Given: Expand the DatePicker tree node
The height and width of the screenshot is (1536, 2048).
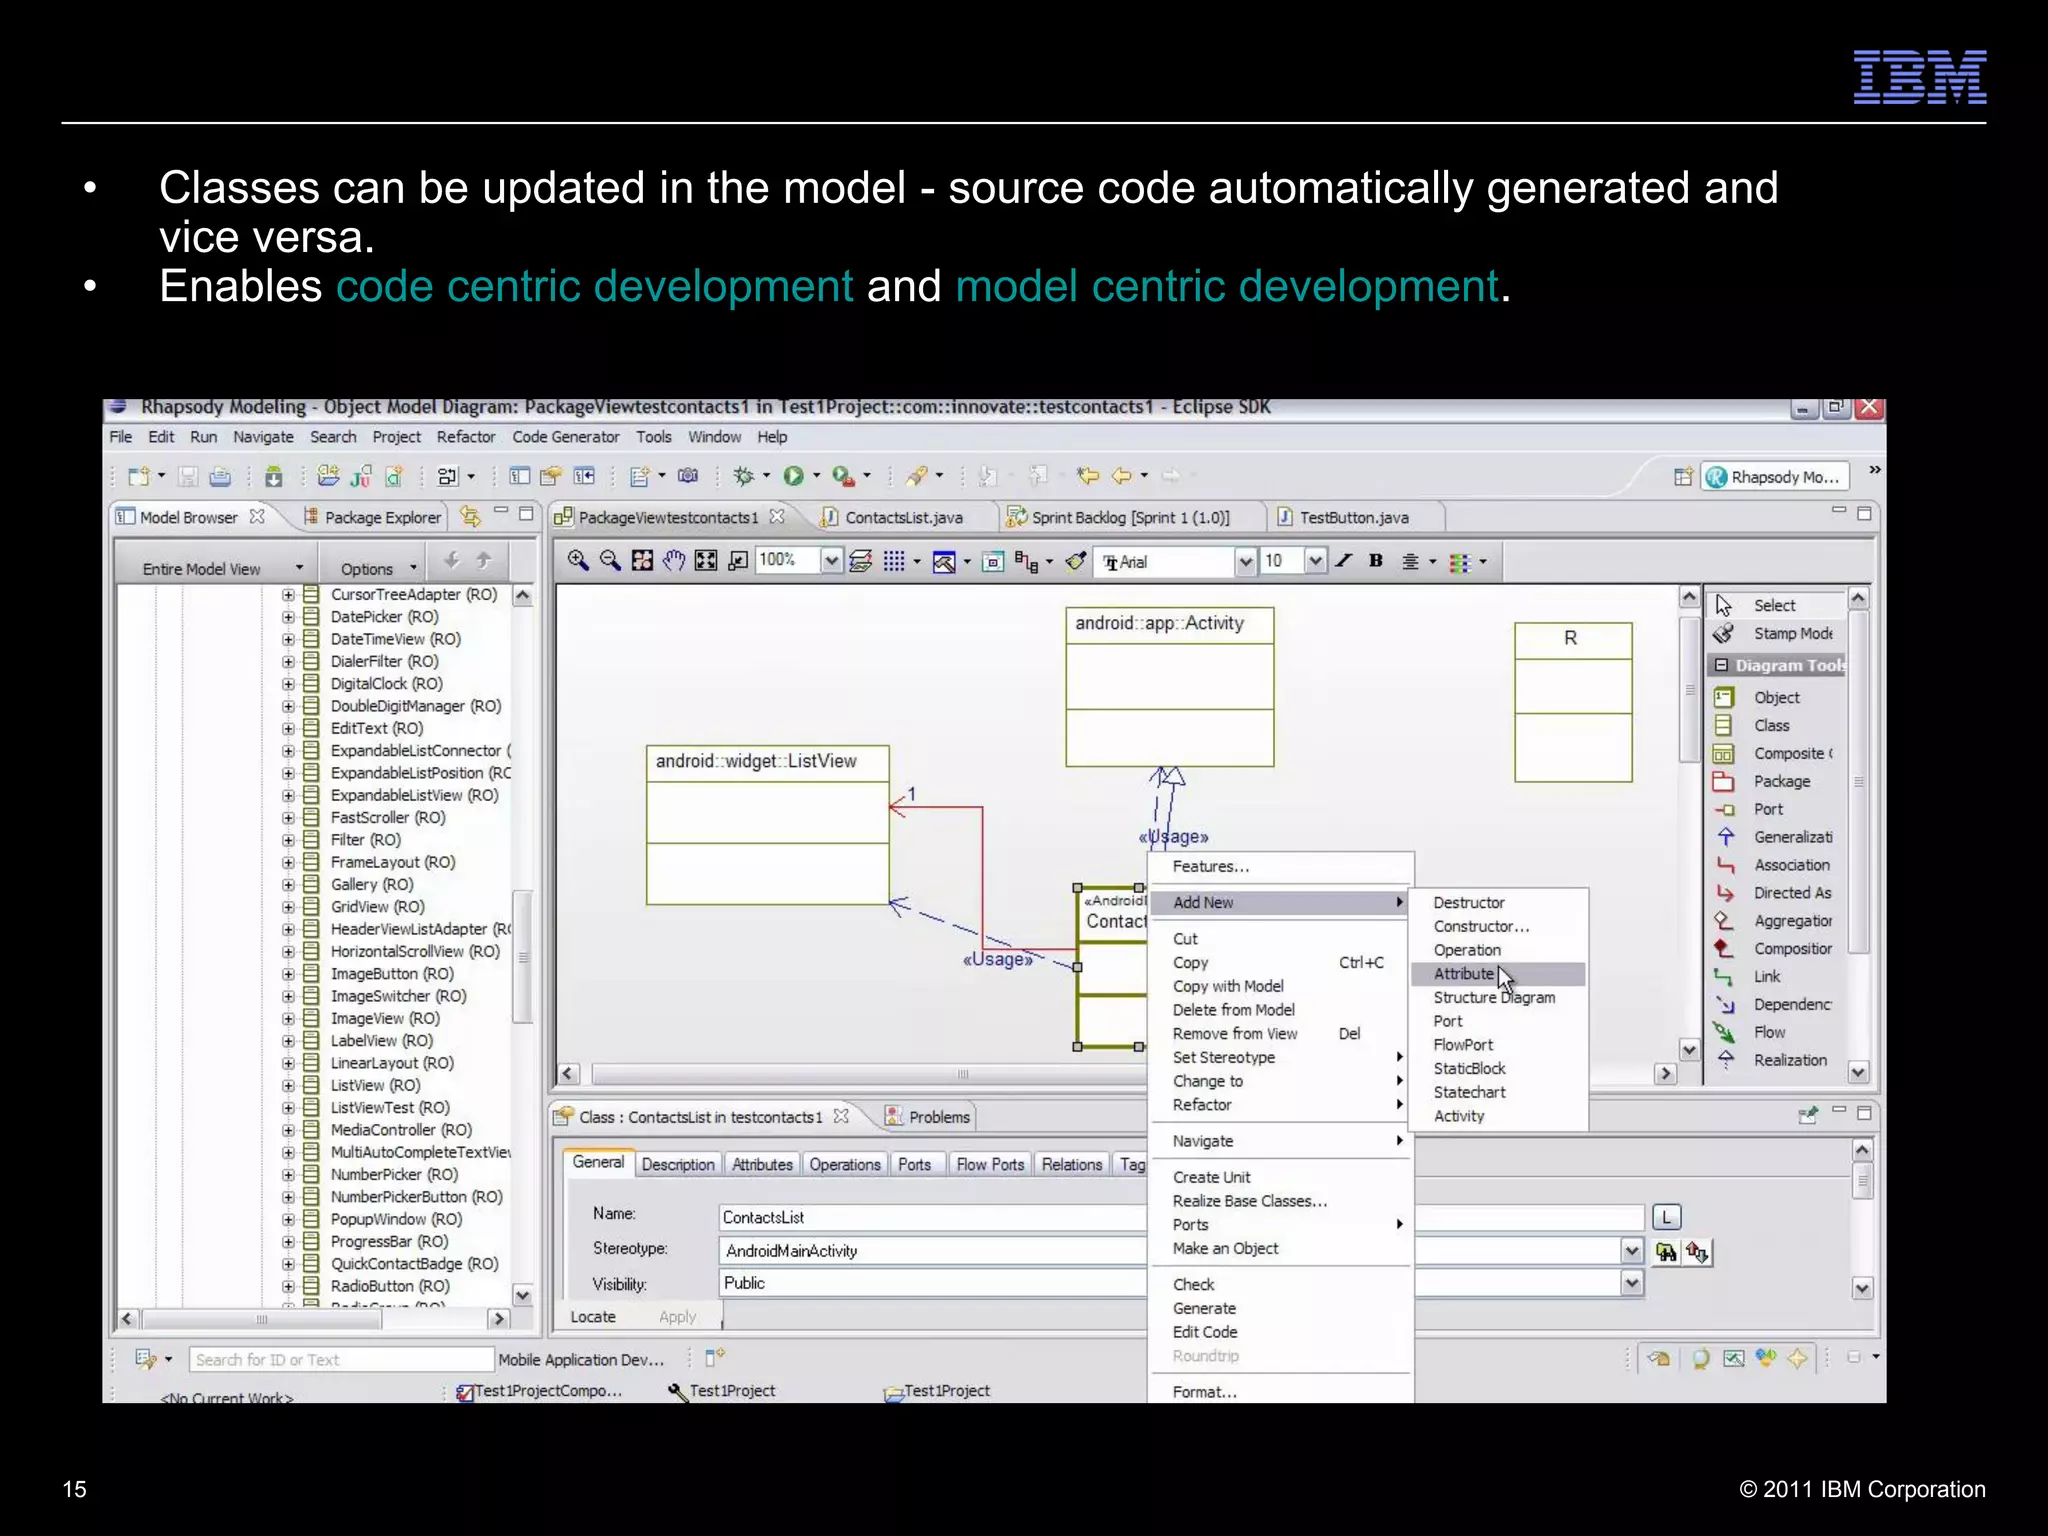Looking at the screenshot, I should point(288,617).
